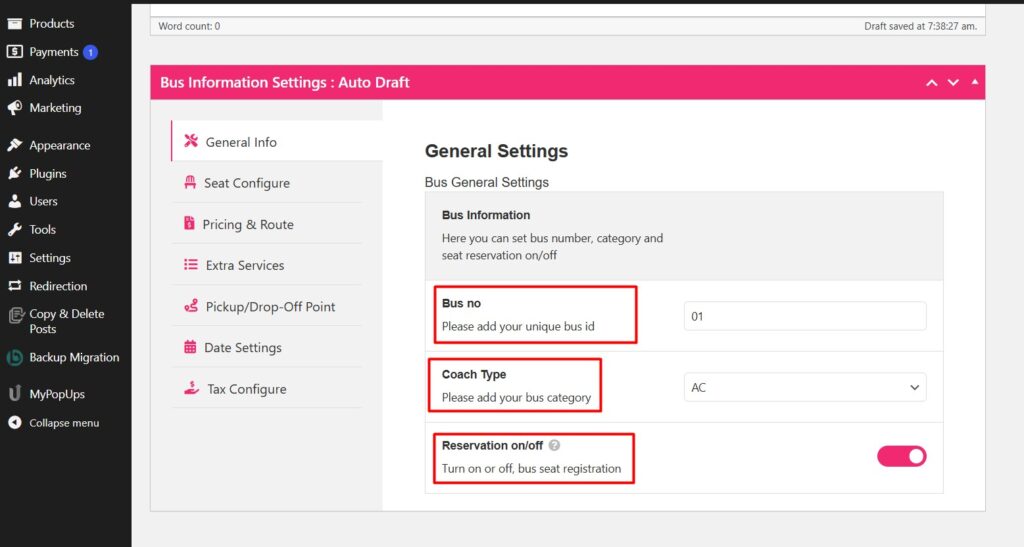Toggle the Reservation on/off switch

point(901,456)
